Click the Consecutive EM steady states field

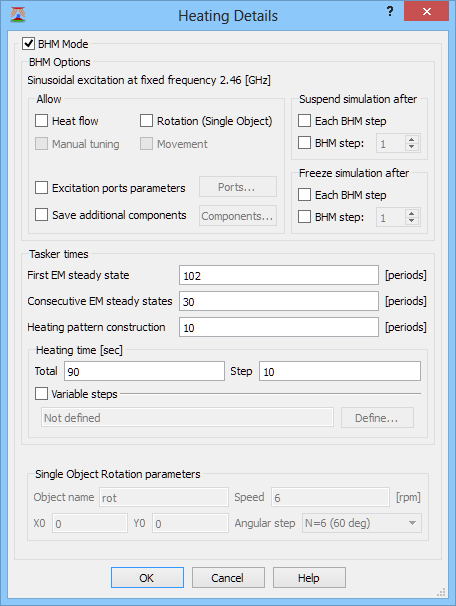point(279,301)
